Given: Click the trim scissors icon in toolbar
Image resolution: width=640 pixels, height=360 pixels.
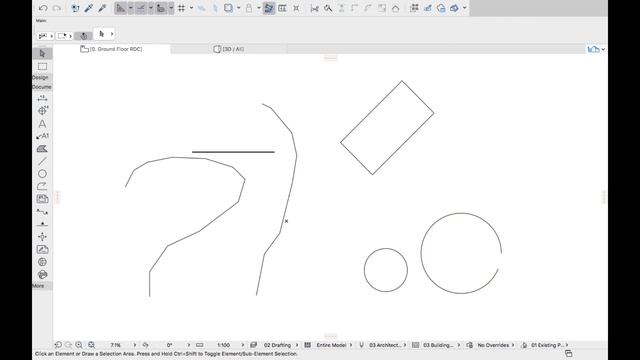Looking at the screenshot, I should [314, 8].
